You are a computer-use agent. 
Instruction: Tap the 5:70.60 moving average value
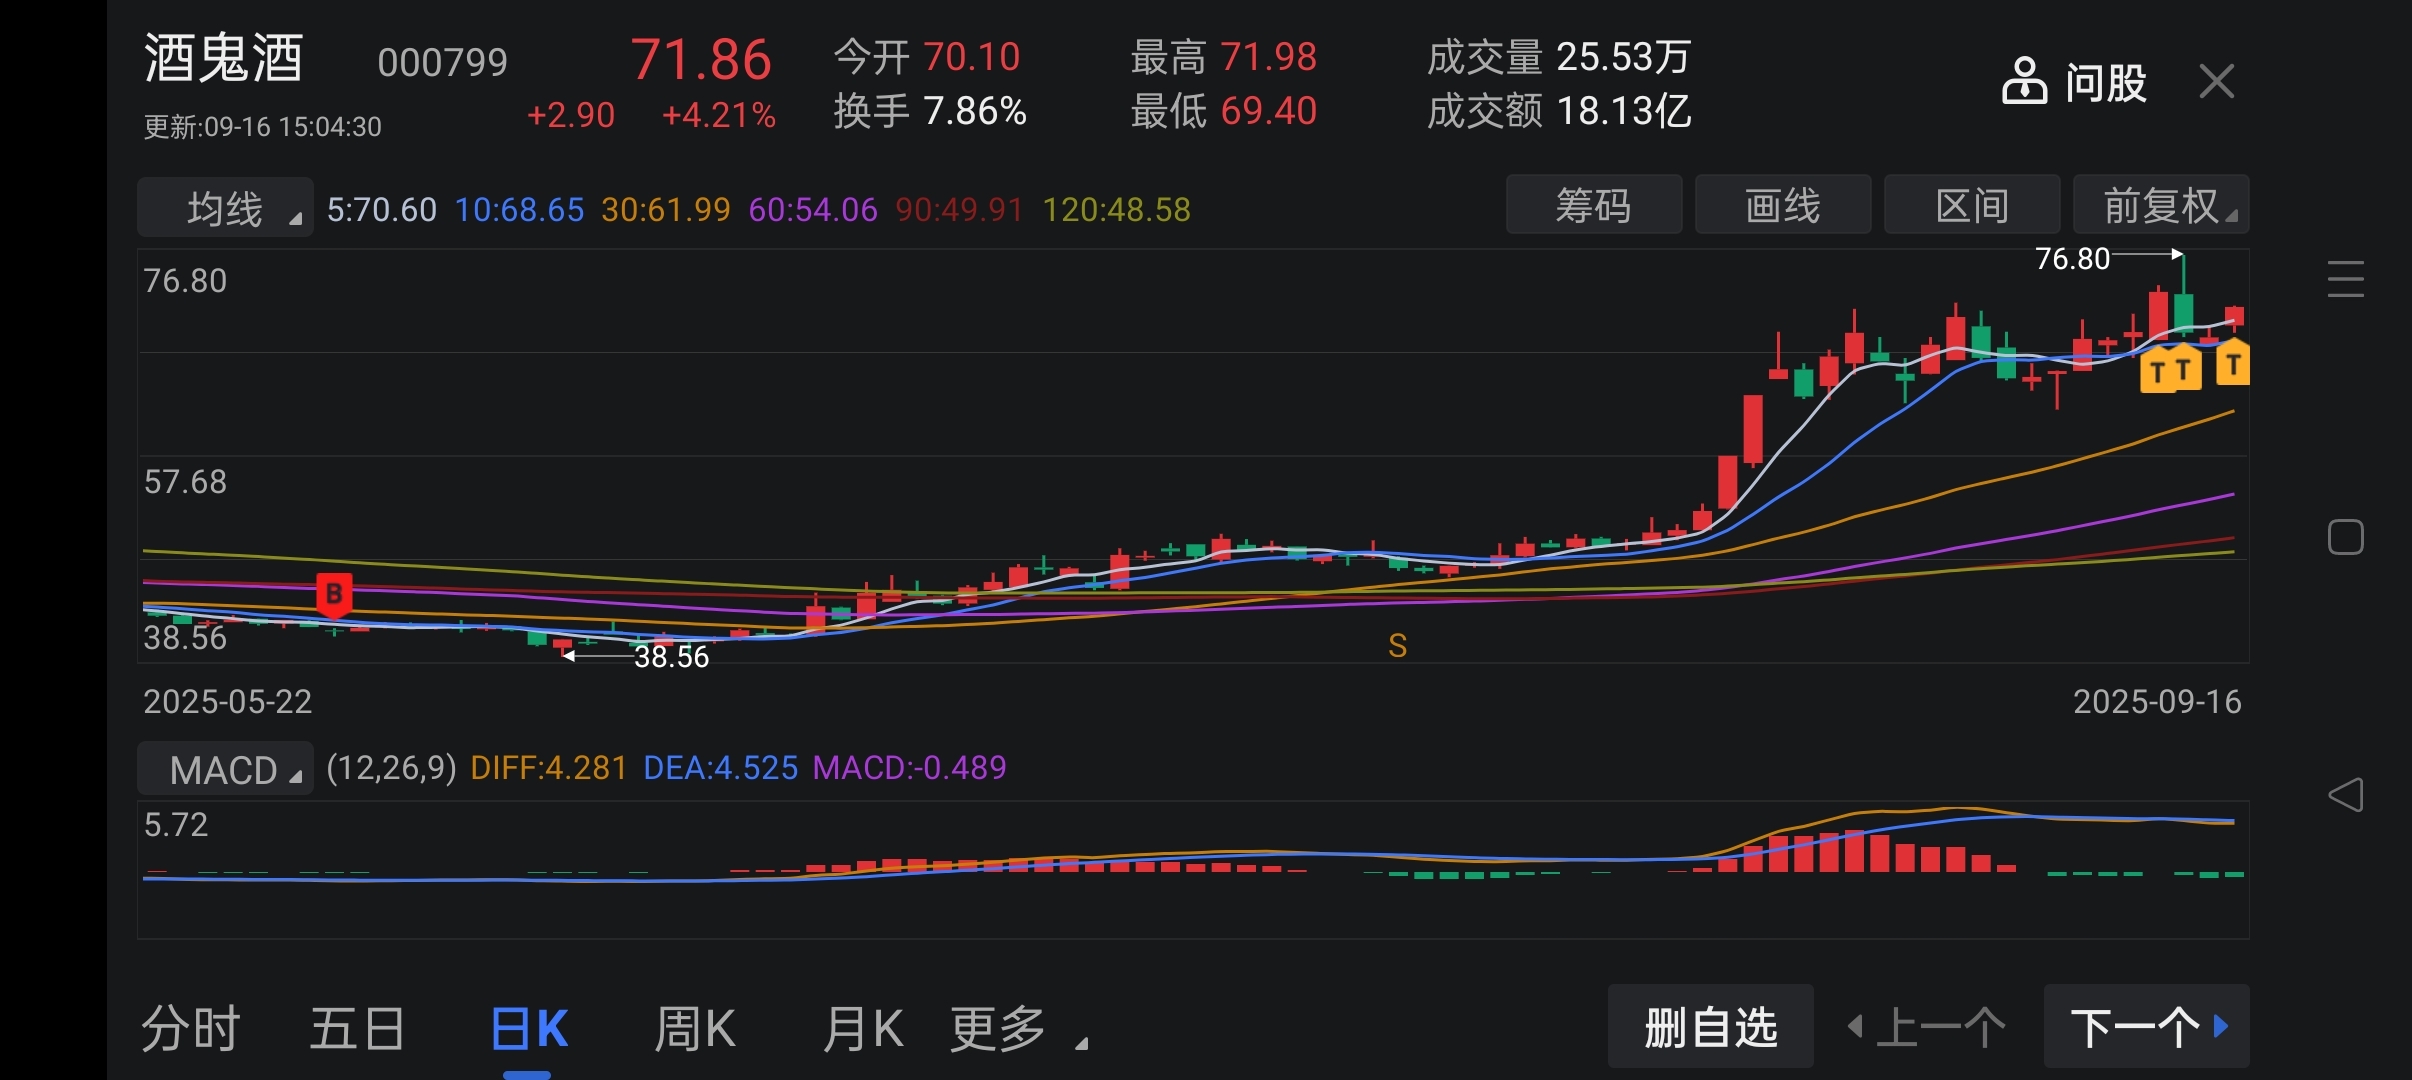point(382,209)
